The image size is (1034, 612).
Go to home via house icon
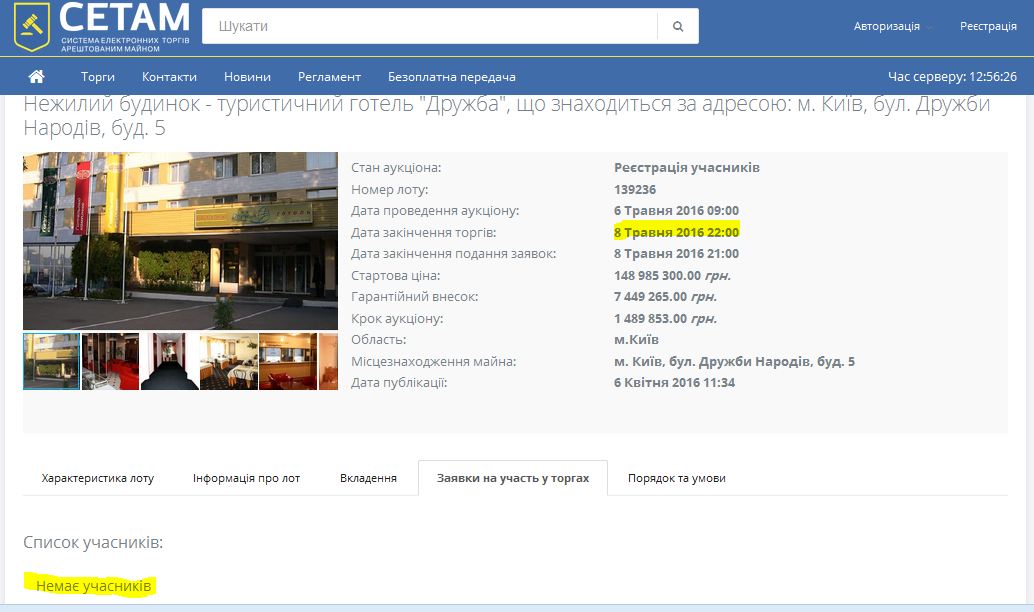pyautogui.click(x=37, y=77)
